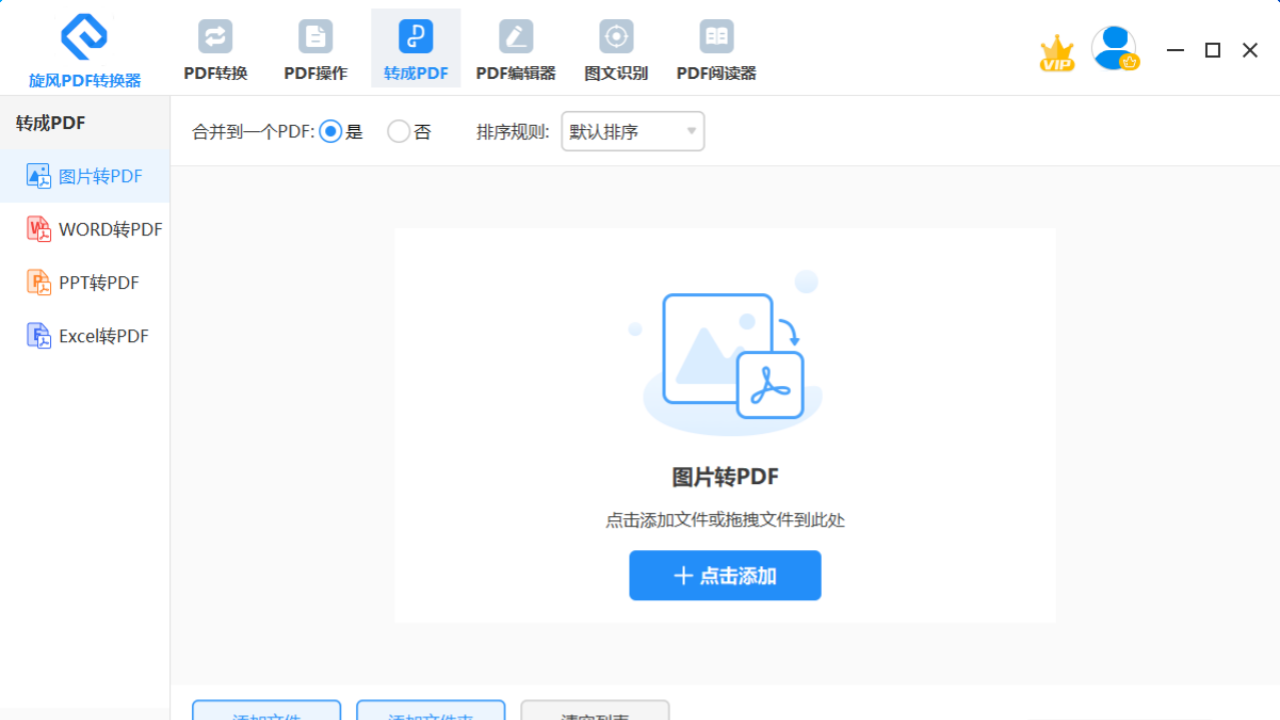Select 是 to merge into one PDF

coord(330,131)
